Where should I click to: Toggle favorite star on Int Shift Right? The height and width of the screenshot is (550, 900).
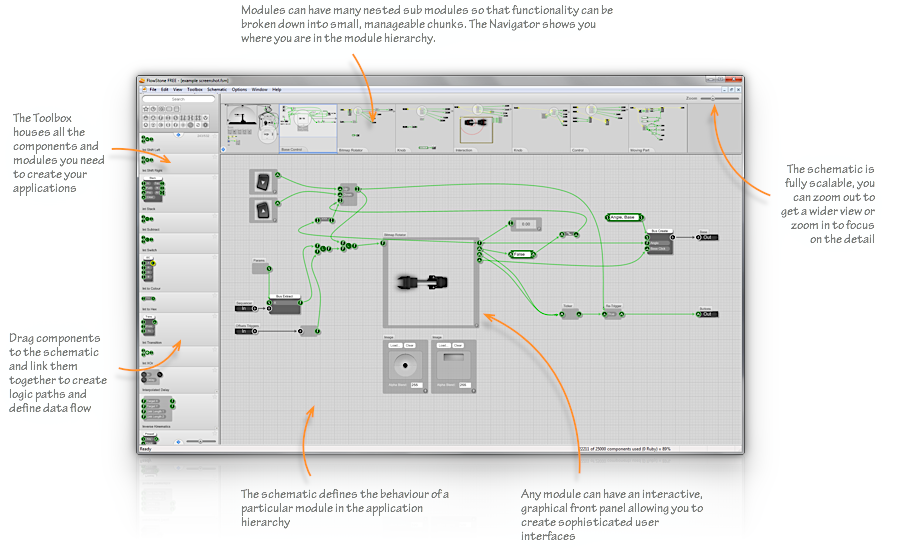[x=215, y=157]
